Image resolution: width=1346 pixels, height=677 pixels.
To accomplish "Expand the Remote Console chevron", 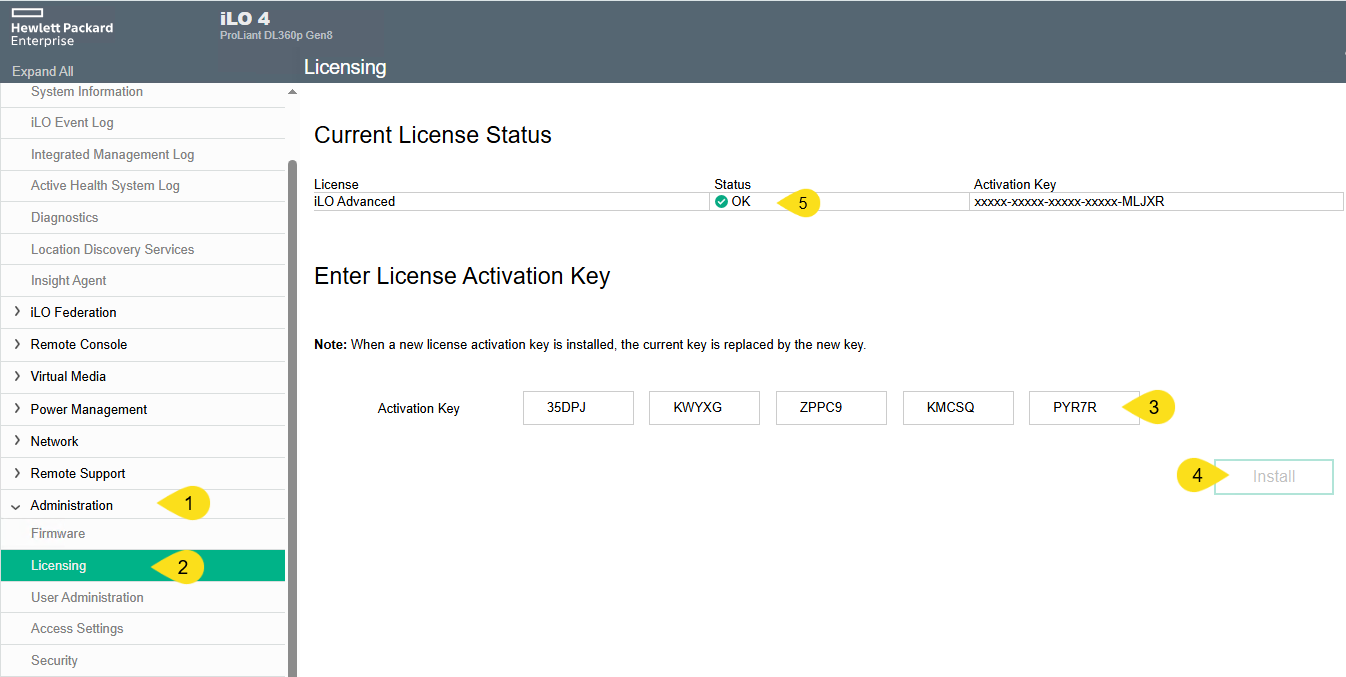I will click(x=17, y=345).
